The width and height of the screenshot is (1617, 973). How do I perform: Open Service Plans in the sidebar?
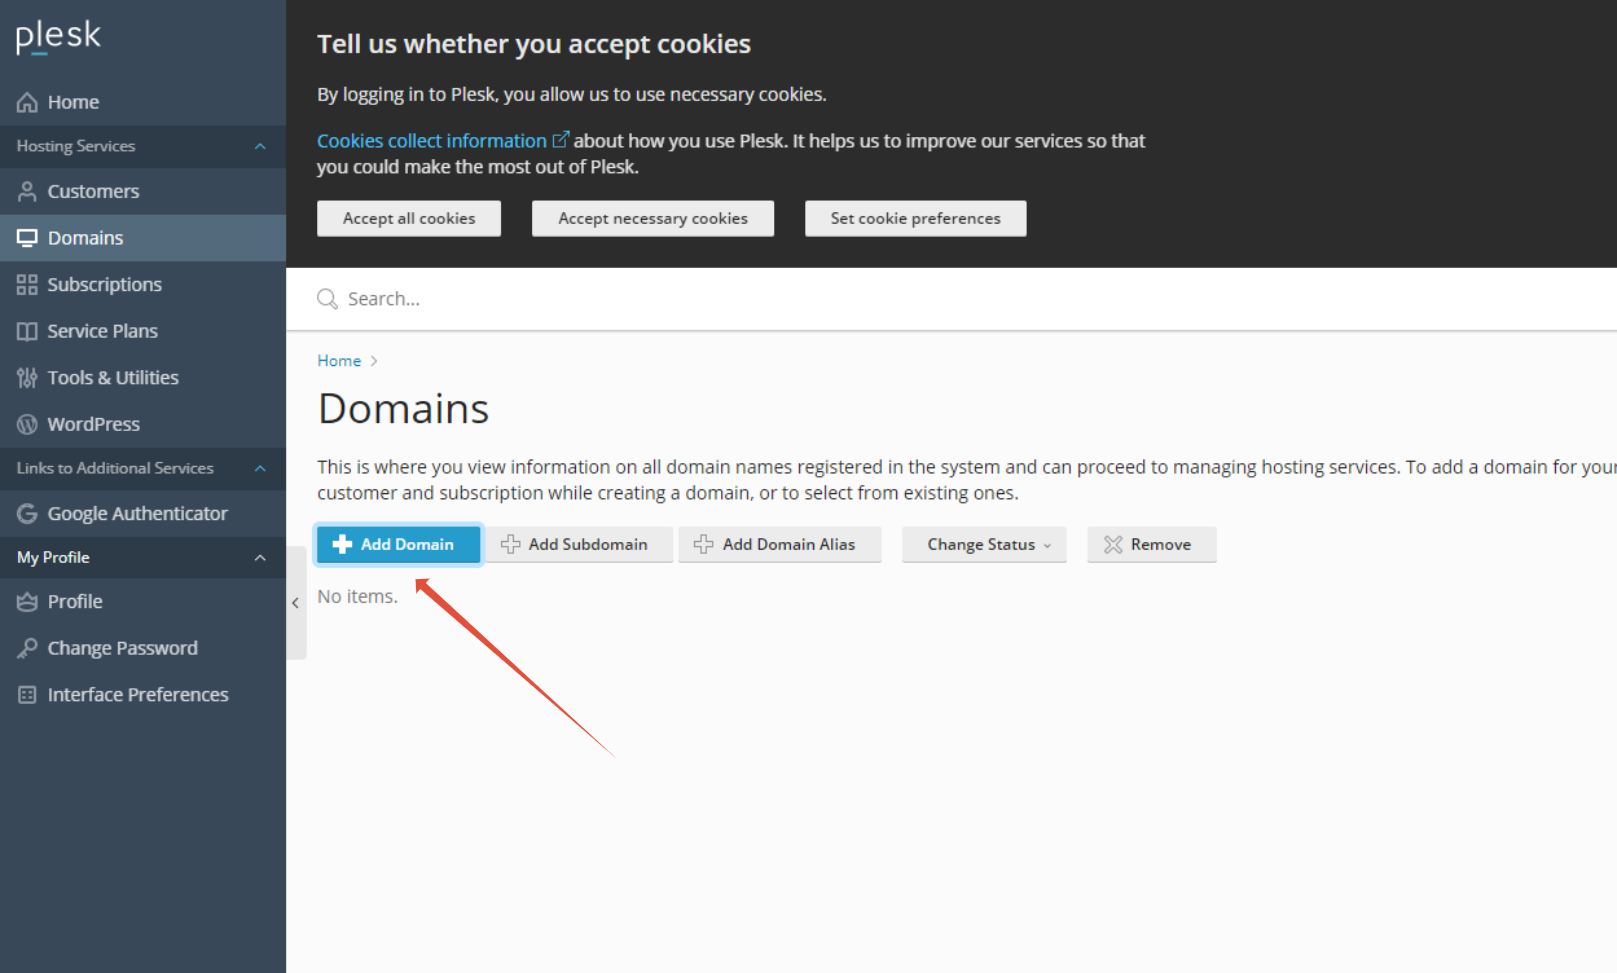tap(143, 331)
